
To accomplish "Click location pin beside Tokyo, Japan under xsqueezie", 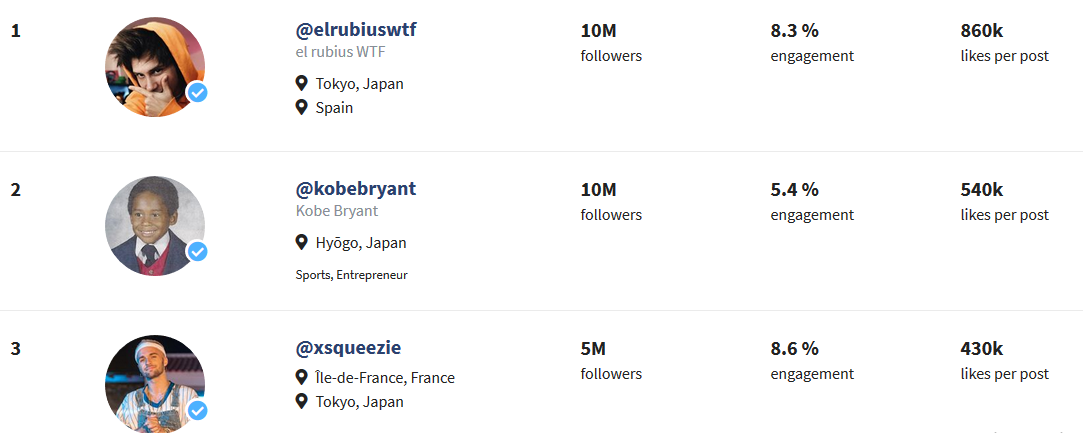I will coord(300,401).
